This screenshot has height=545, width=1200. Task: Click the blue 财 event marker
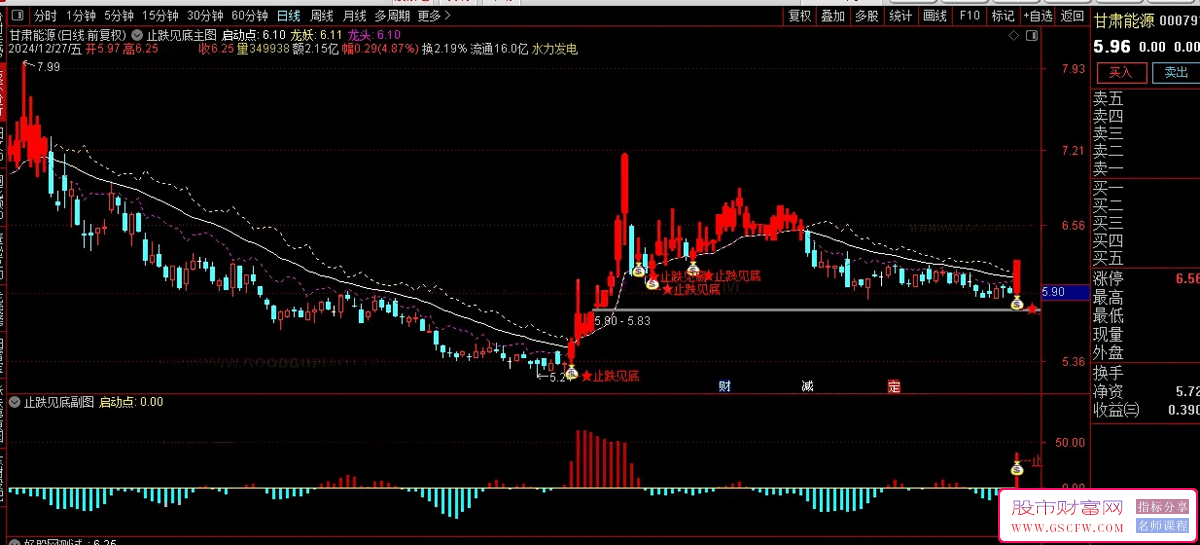tap(725, 386)
